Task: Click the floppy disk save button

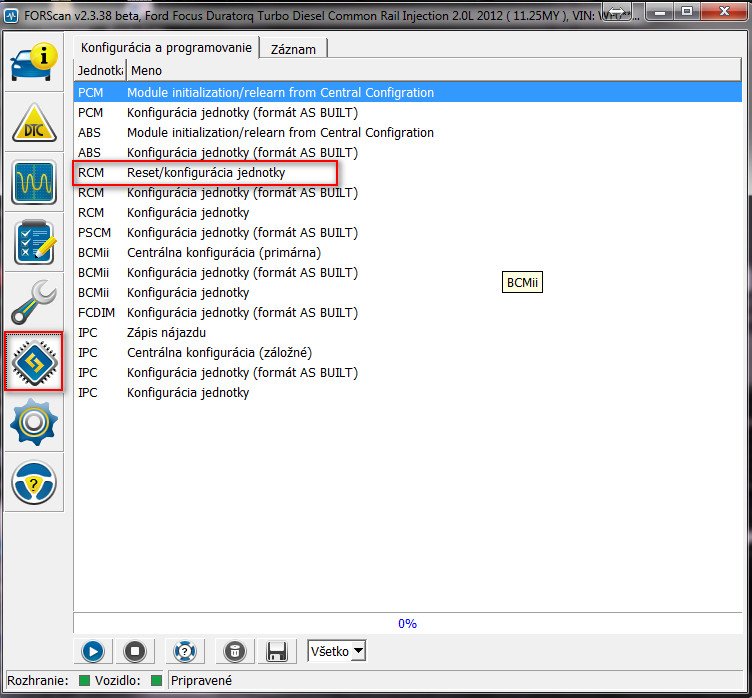Action: pyautogui.click(x=276, y=652)
